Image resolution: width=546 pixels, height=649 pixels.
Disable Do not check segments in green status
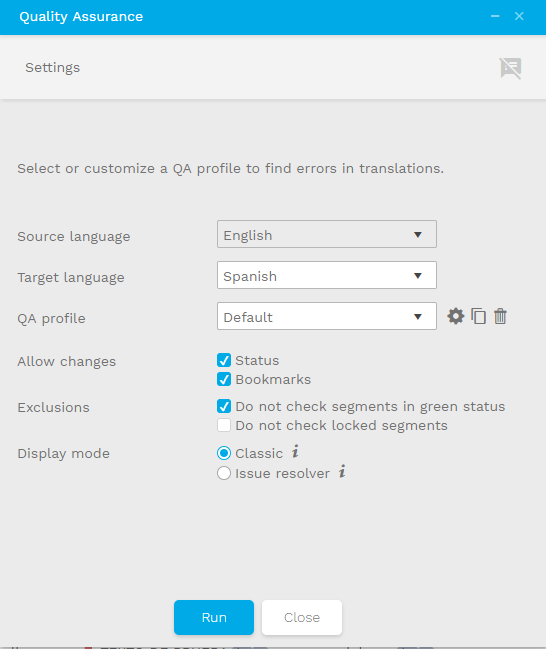224,406
